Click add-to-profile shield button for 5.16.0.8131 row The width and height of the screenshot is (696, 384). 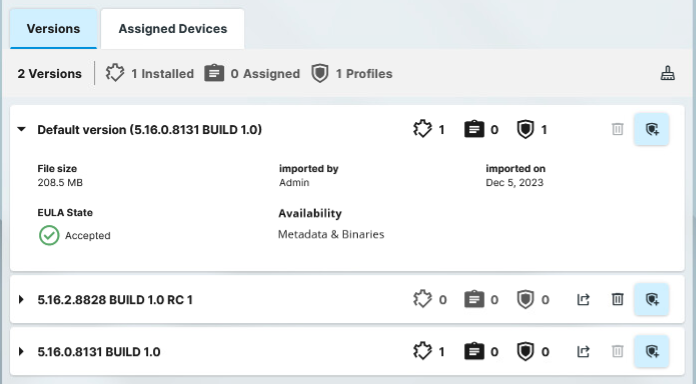(651, 352)
